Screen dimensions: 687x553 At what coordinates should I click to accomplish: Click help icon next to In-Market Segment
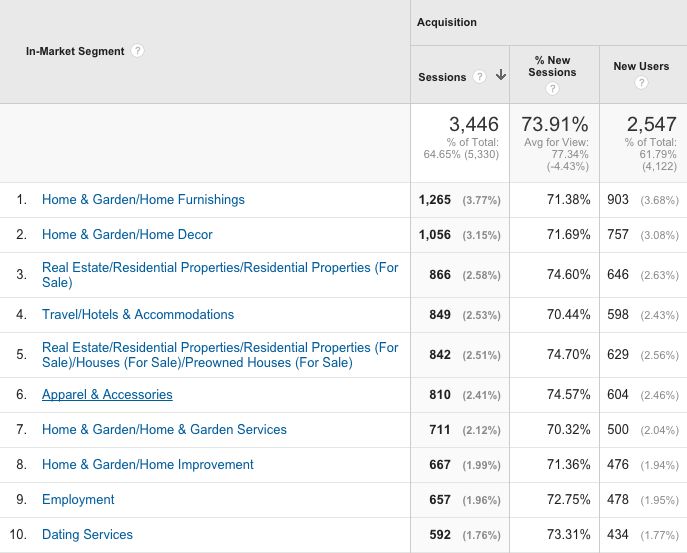(138, 51)
